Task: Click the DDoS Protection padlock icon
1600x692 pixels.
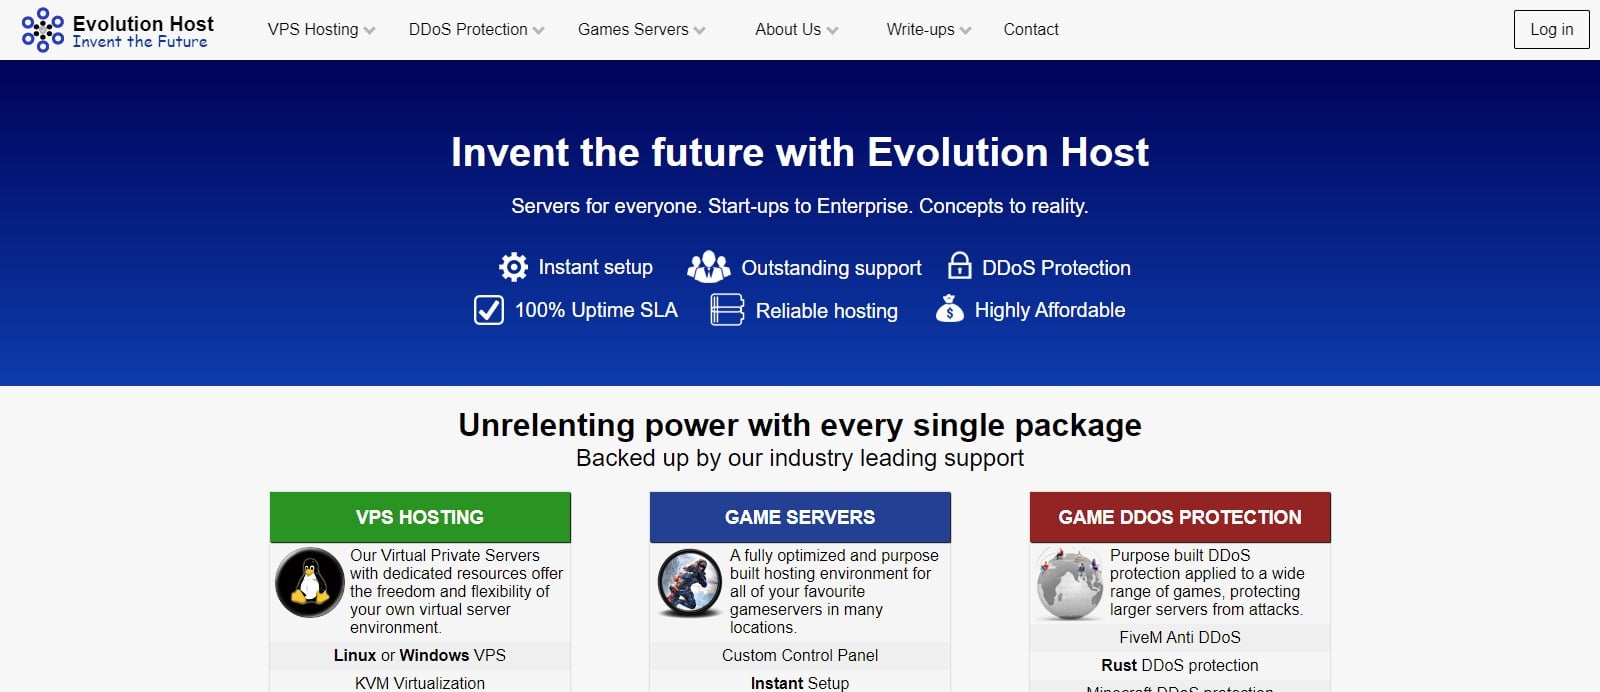Action: point(959,266)
